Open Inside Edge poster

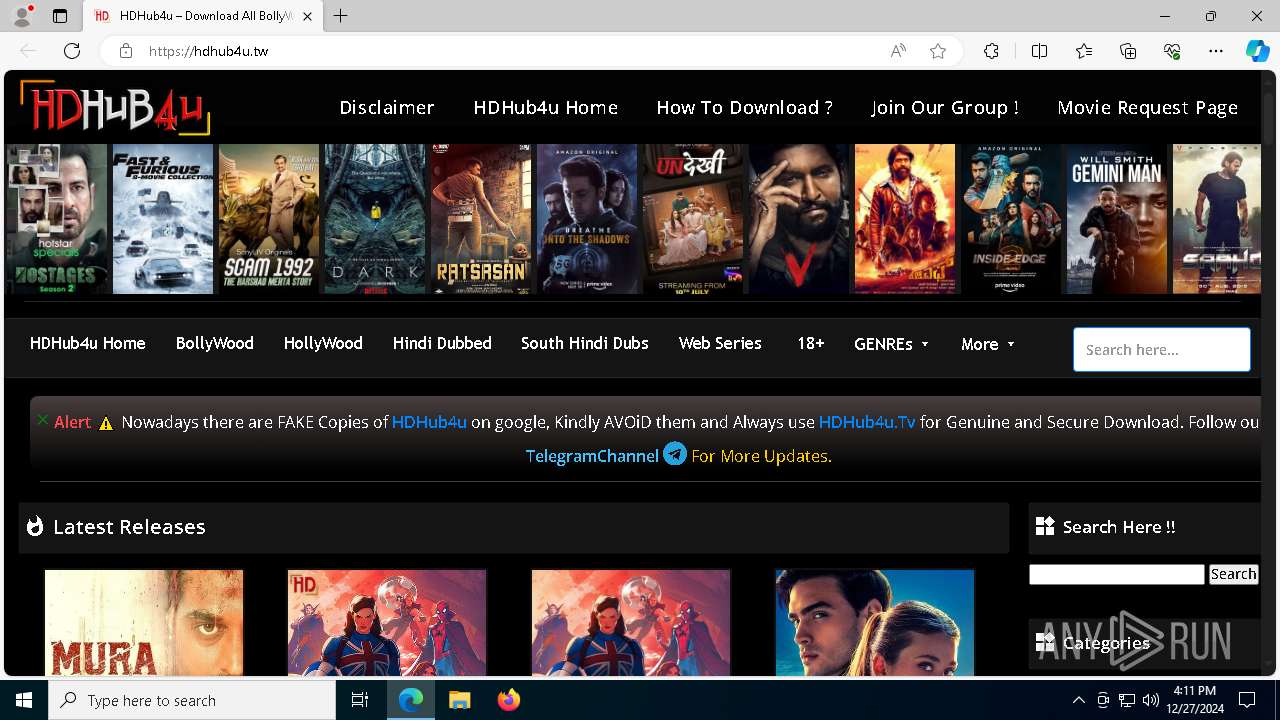pyautogui.click(x=1011, y=219)
